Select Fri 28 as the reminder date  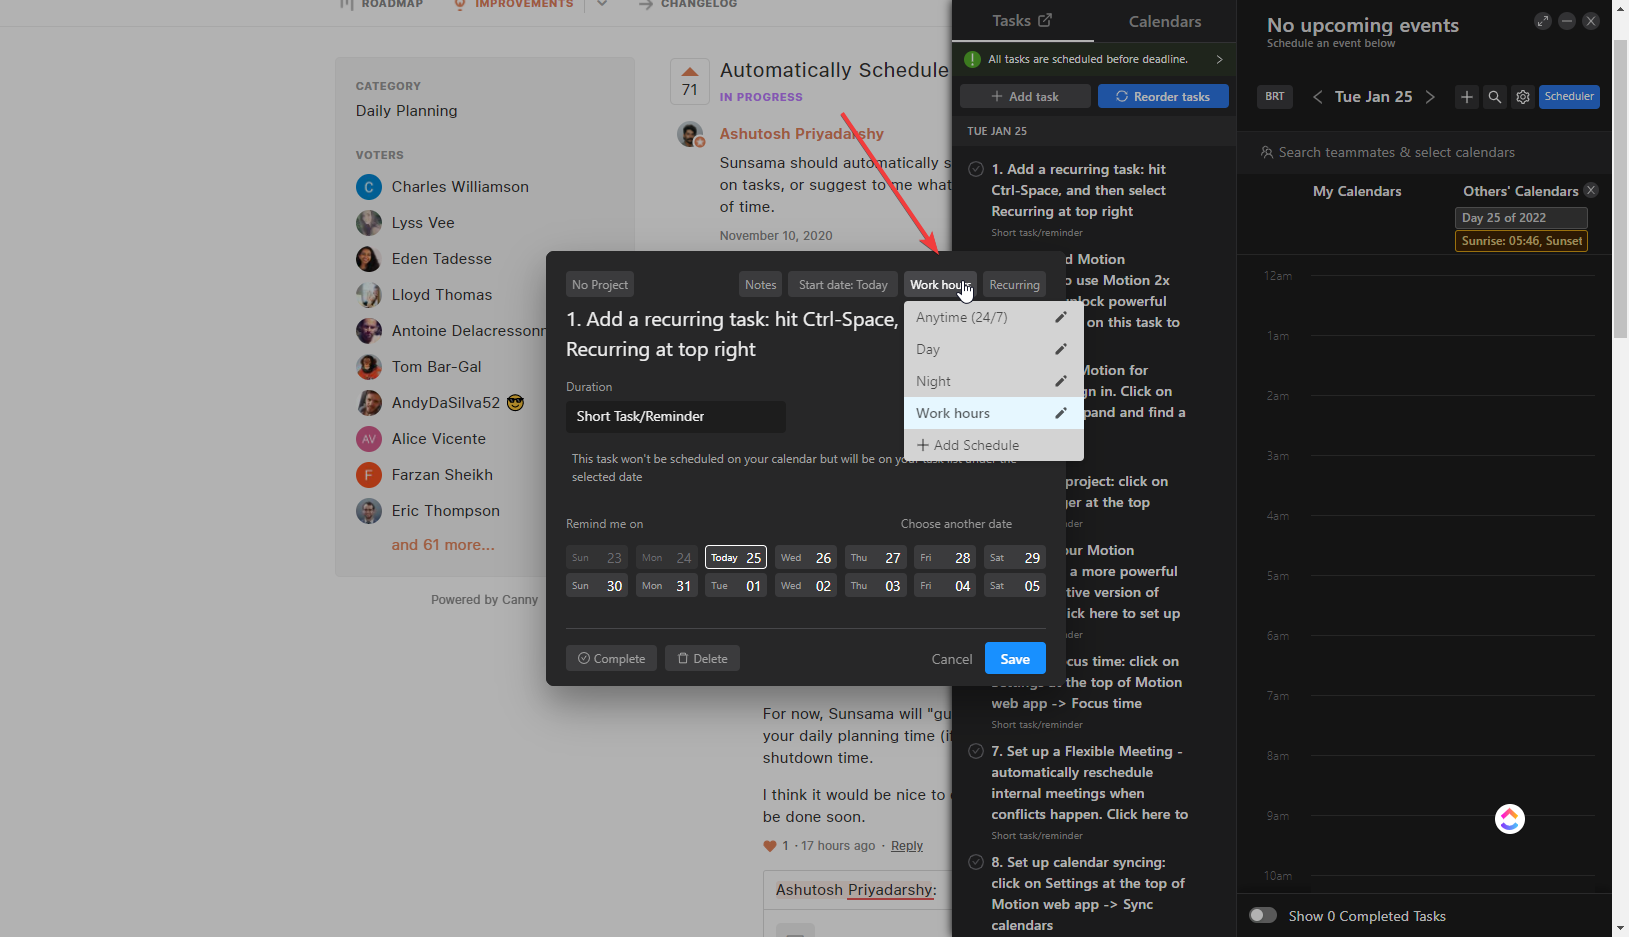(945, 557)
